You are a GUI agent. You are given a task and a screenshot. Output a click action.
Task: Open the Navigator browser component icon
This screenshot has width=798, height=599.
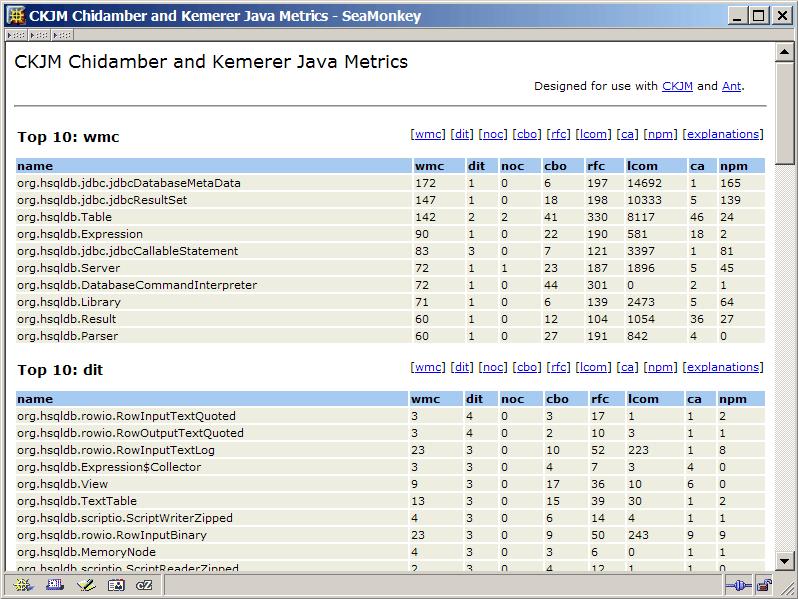[22, 585]
